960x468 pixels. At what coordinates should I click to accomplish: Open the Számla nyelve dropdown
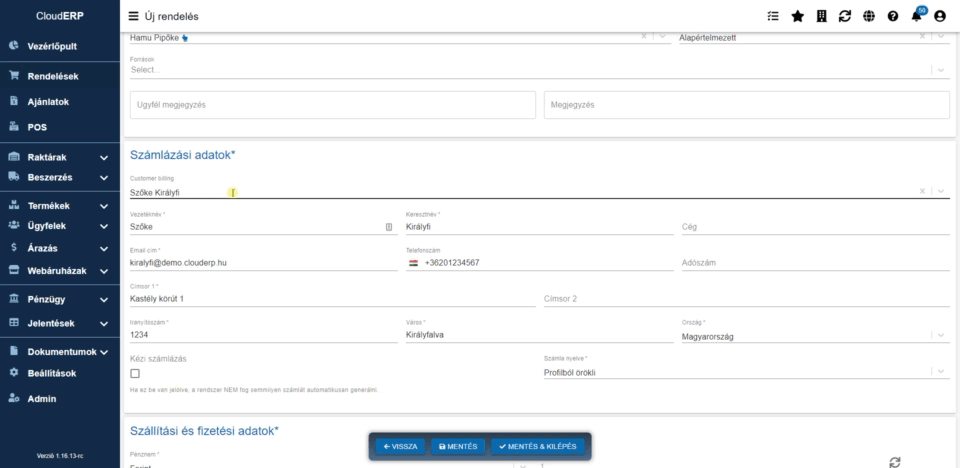point(940,372)
